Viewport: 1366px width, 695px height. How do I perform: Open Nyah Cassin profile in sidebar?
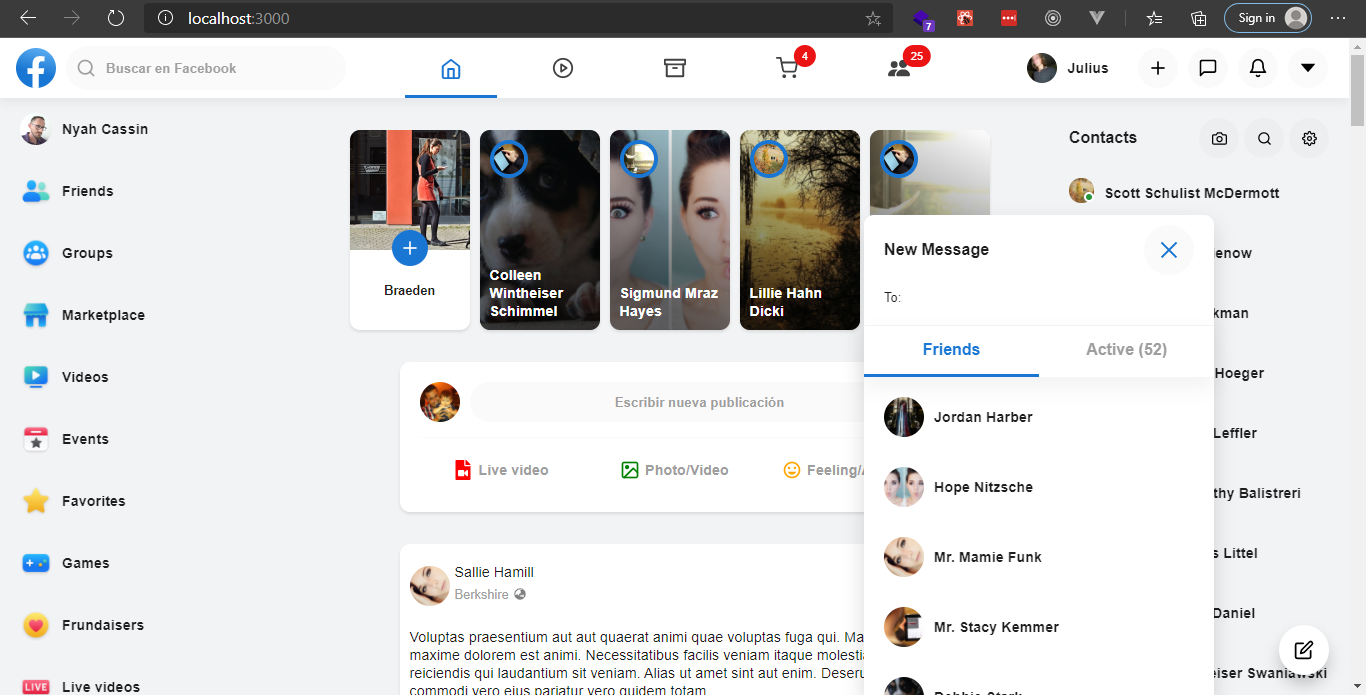pos(85,129)
